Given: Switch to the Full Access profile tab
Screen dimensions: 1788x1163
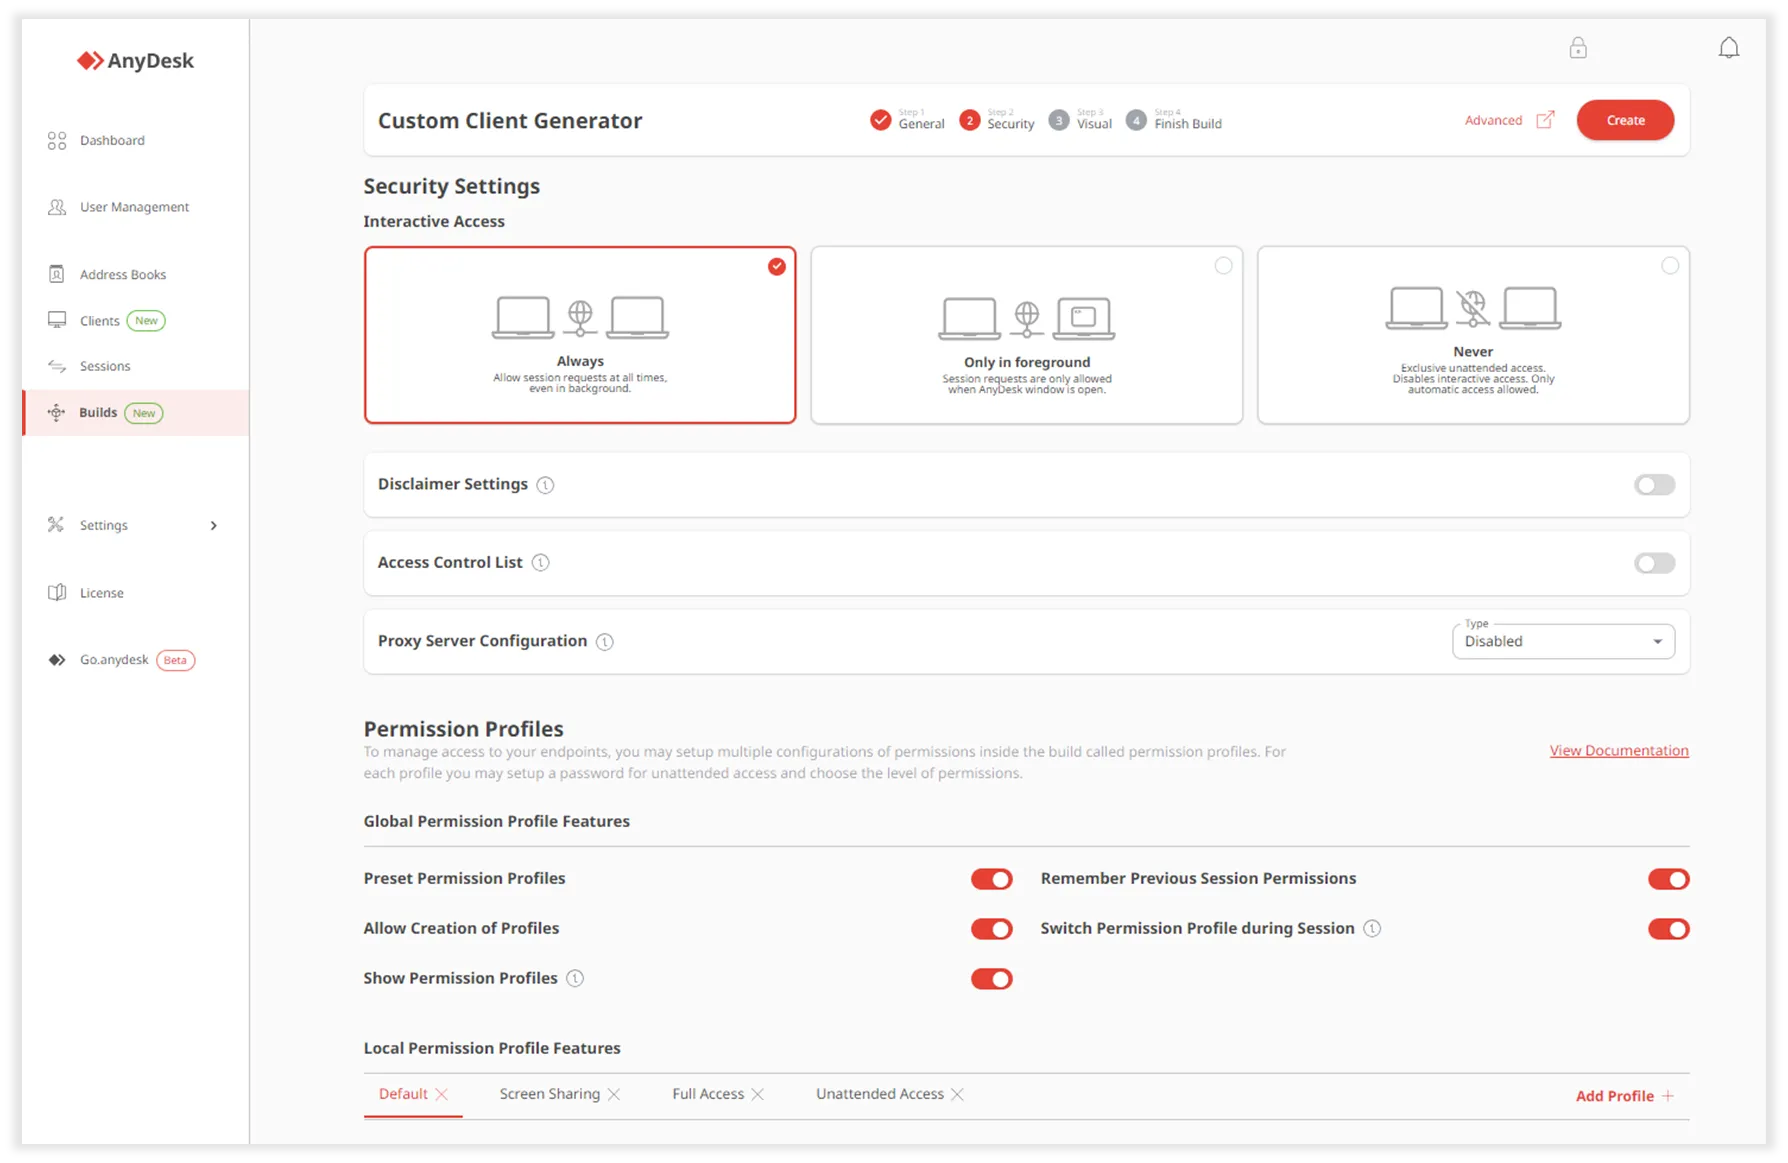Looking at the screenshot, I should click(707, 1094).
